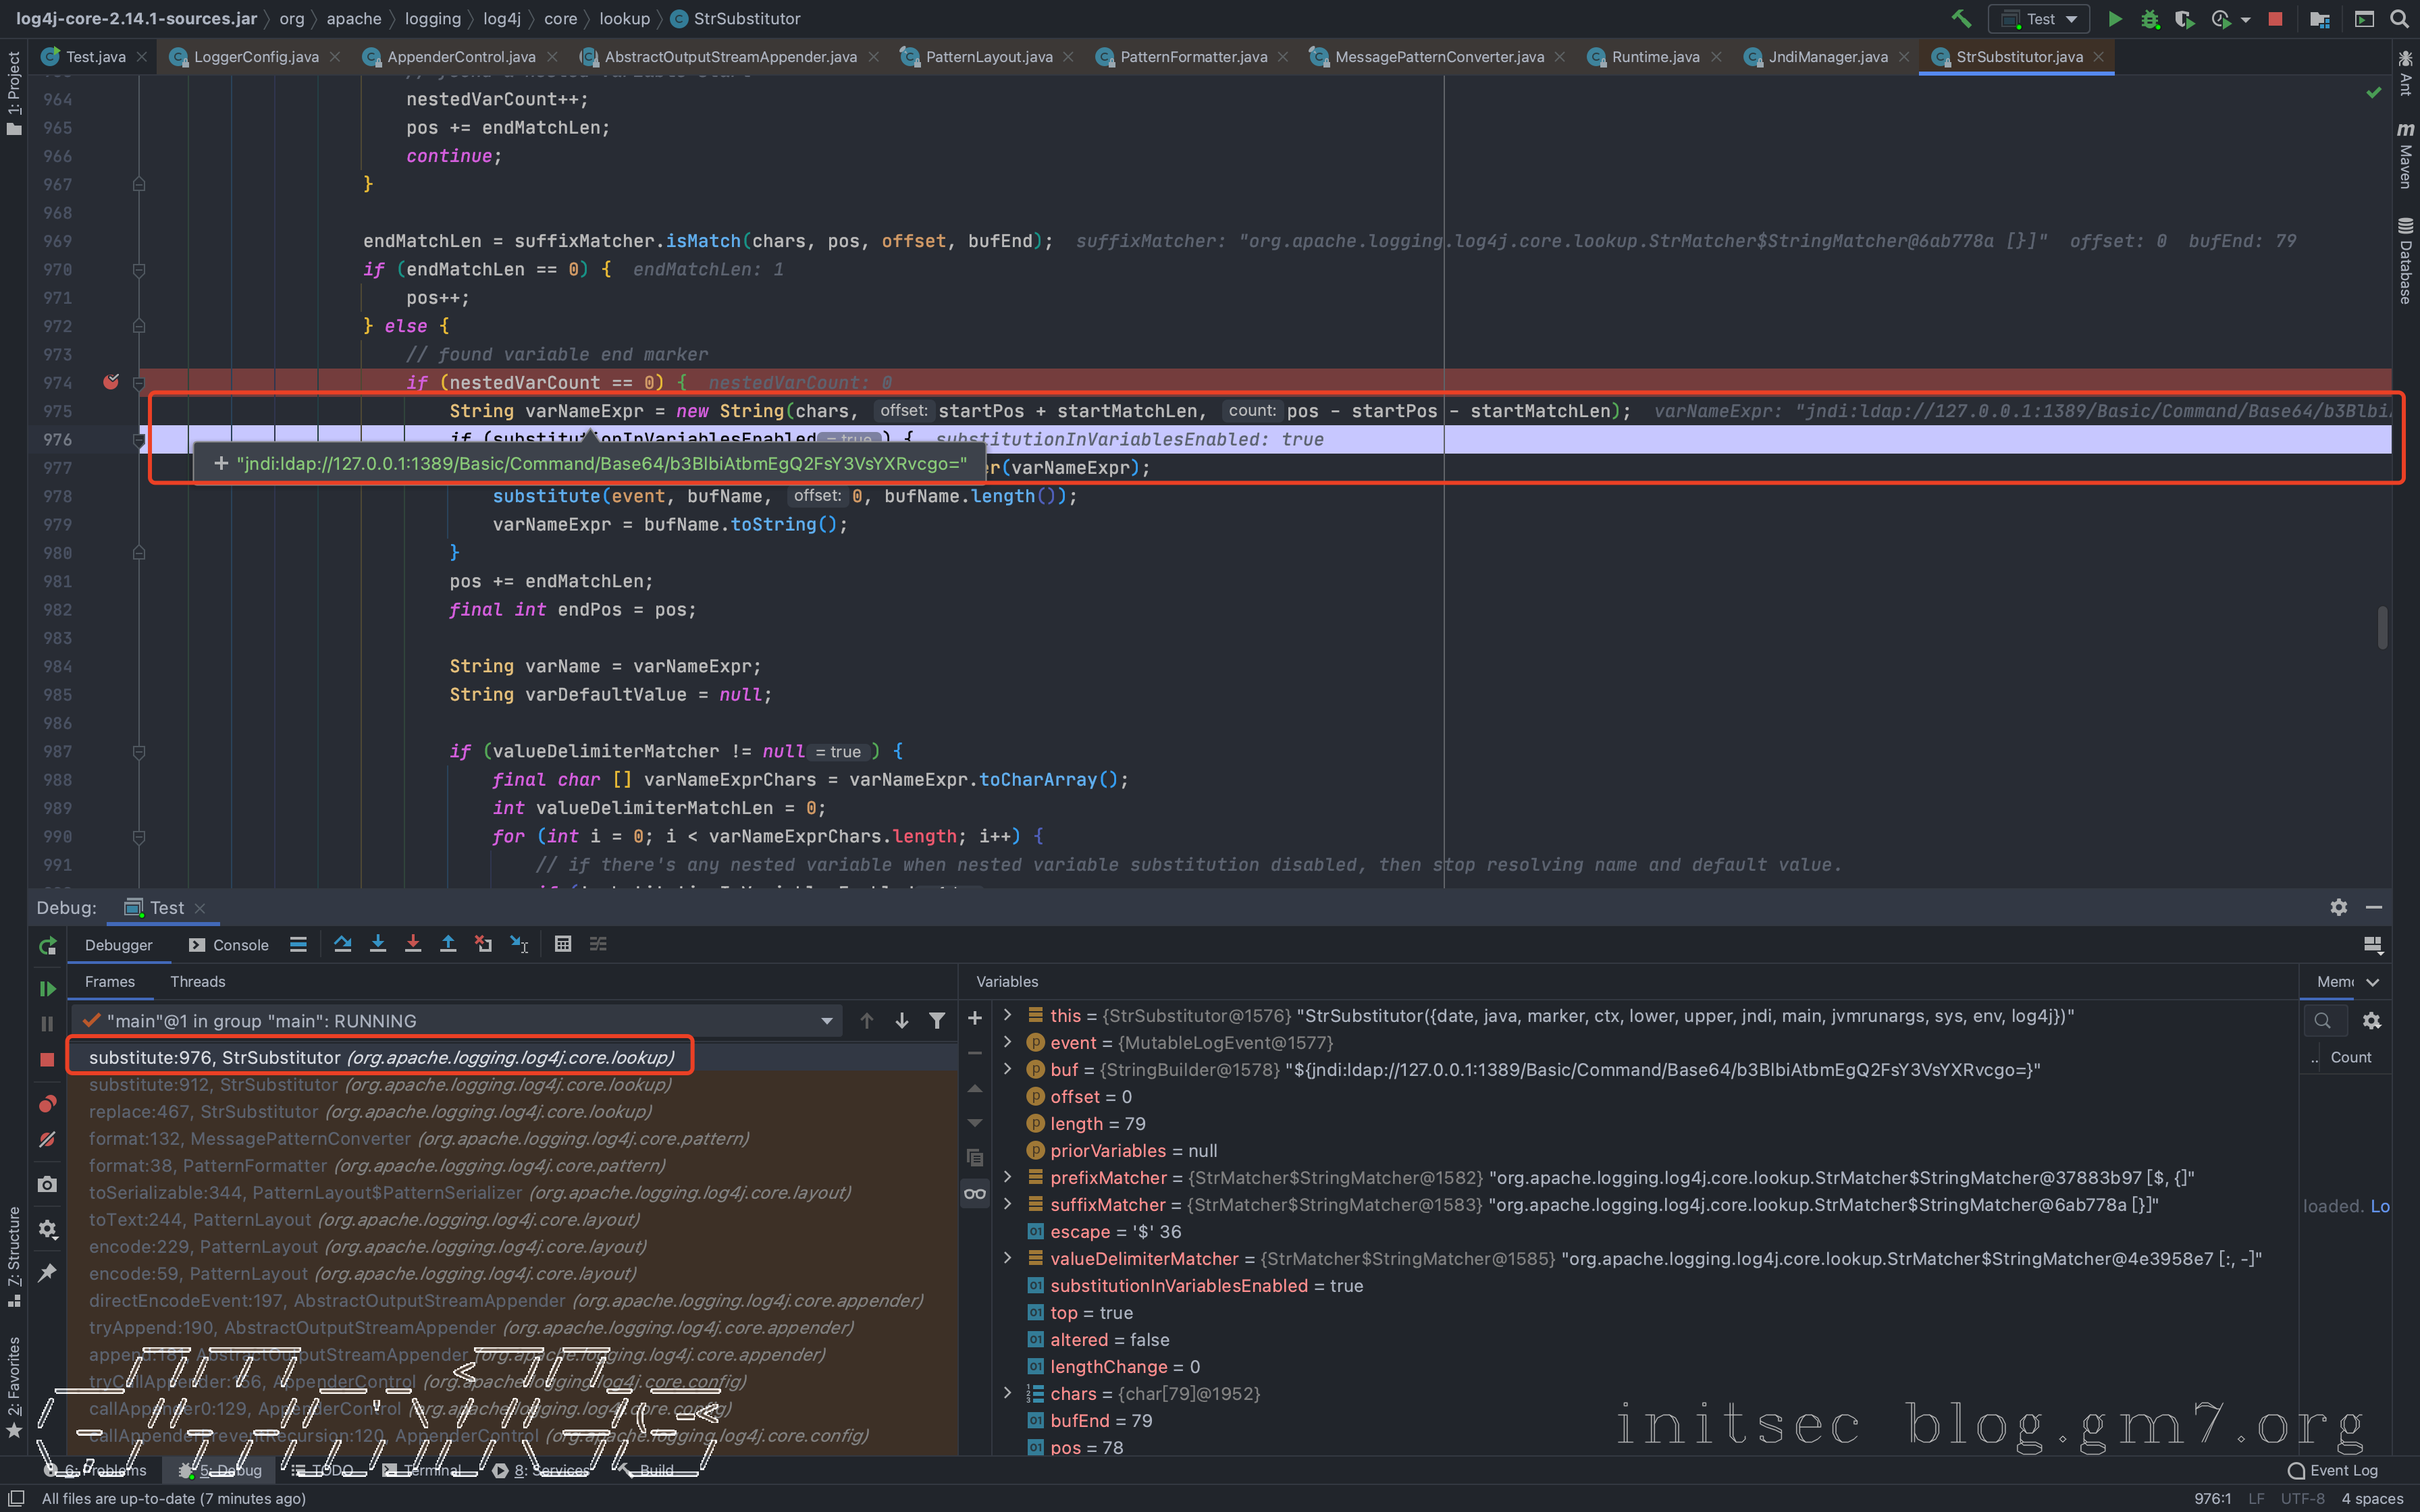
Task: Open View Breakpoints icon
Action: (47, 1104)
